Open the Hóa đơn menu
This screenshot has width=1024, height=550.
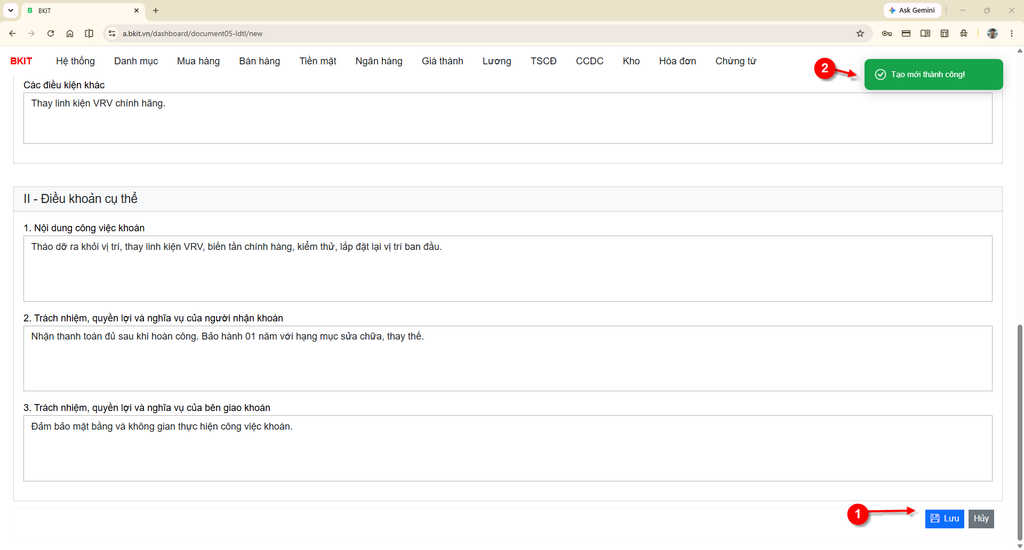coord(677,61)
